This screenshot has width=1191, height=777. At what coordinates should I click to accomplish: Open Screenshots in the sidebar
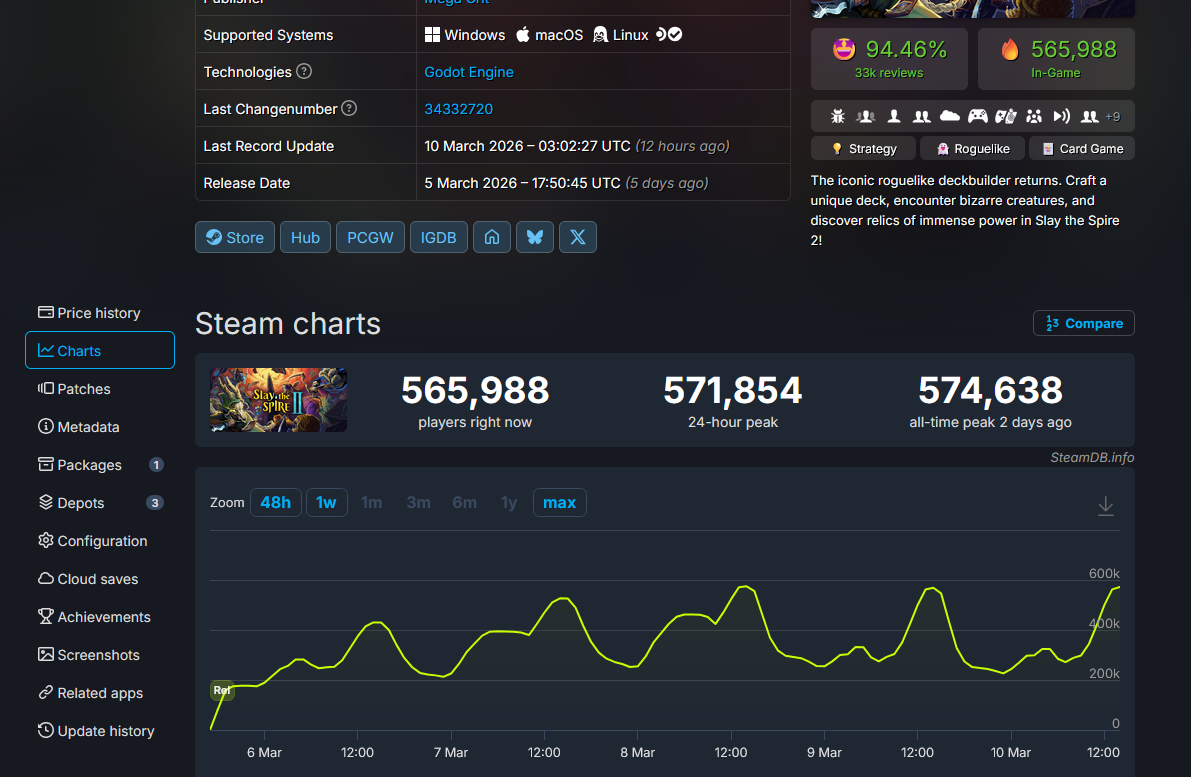point(100,655)
